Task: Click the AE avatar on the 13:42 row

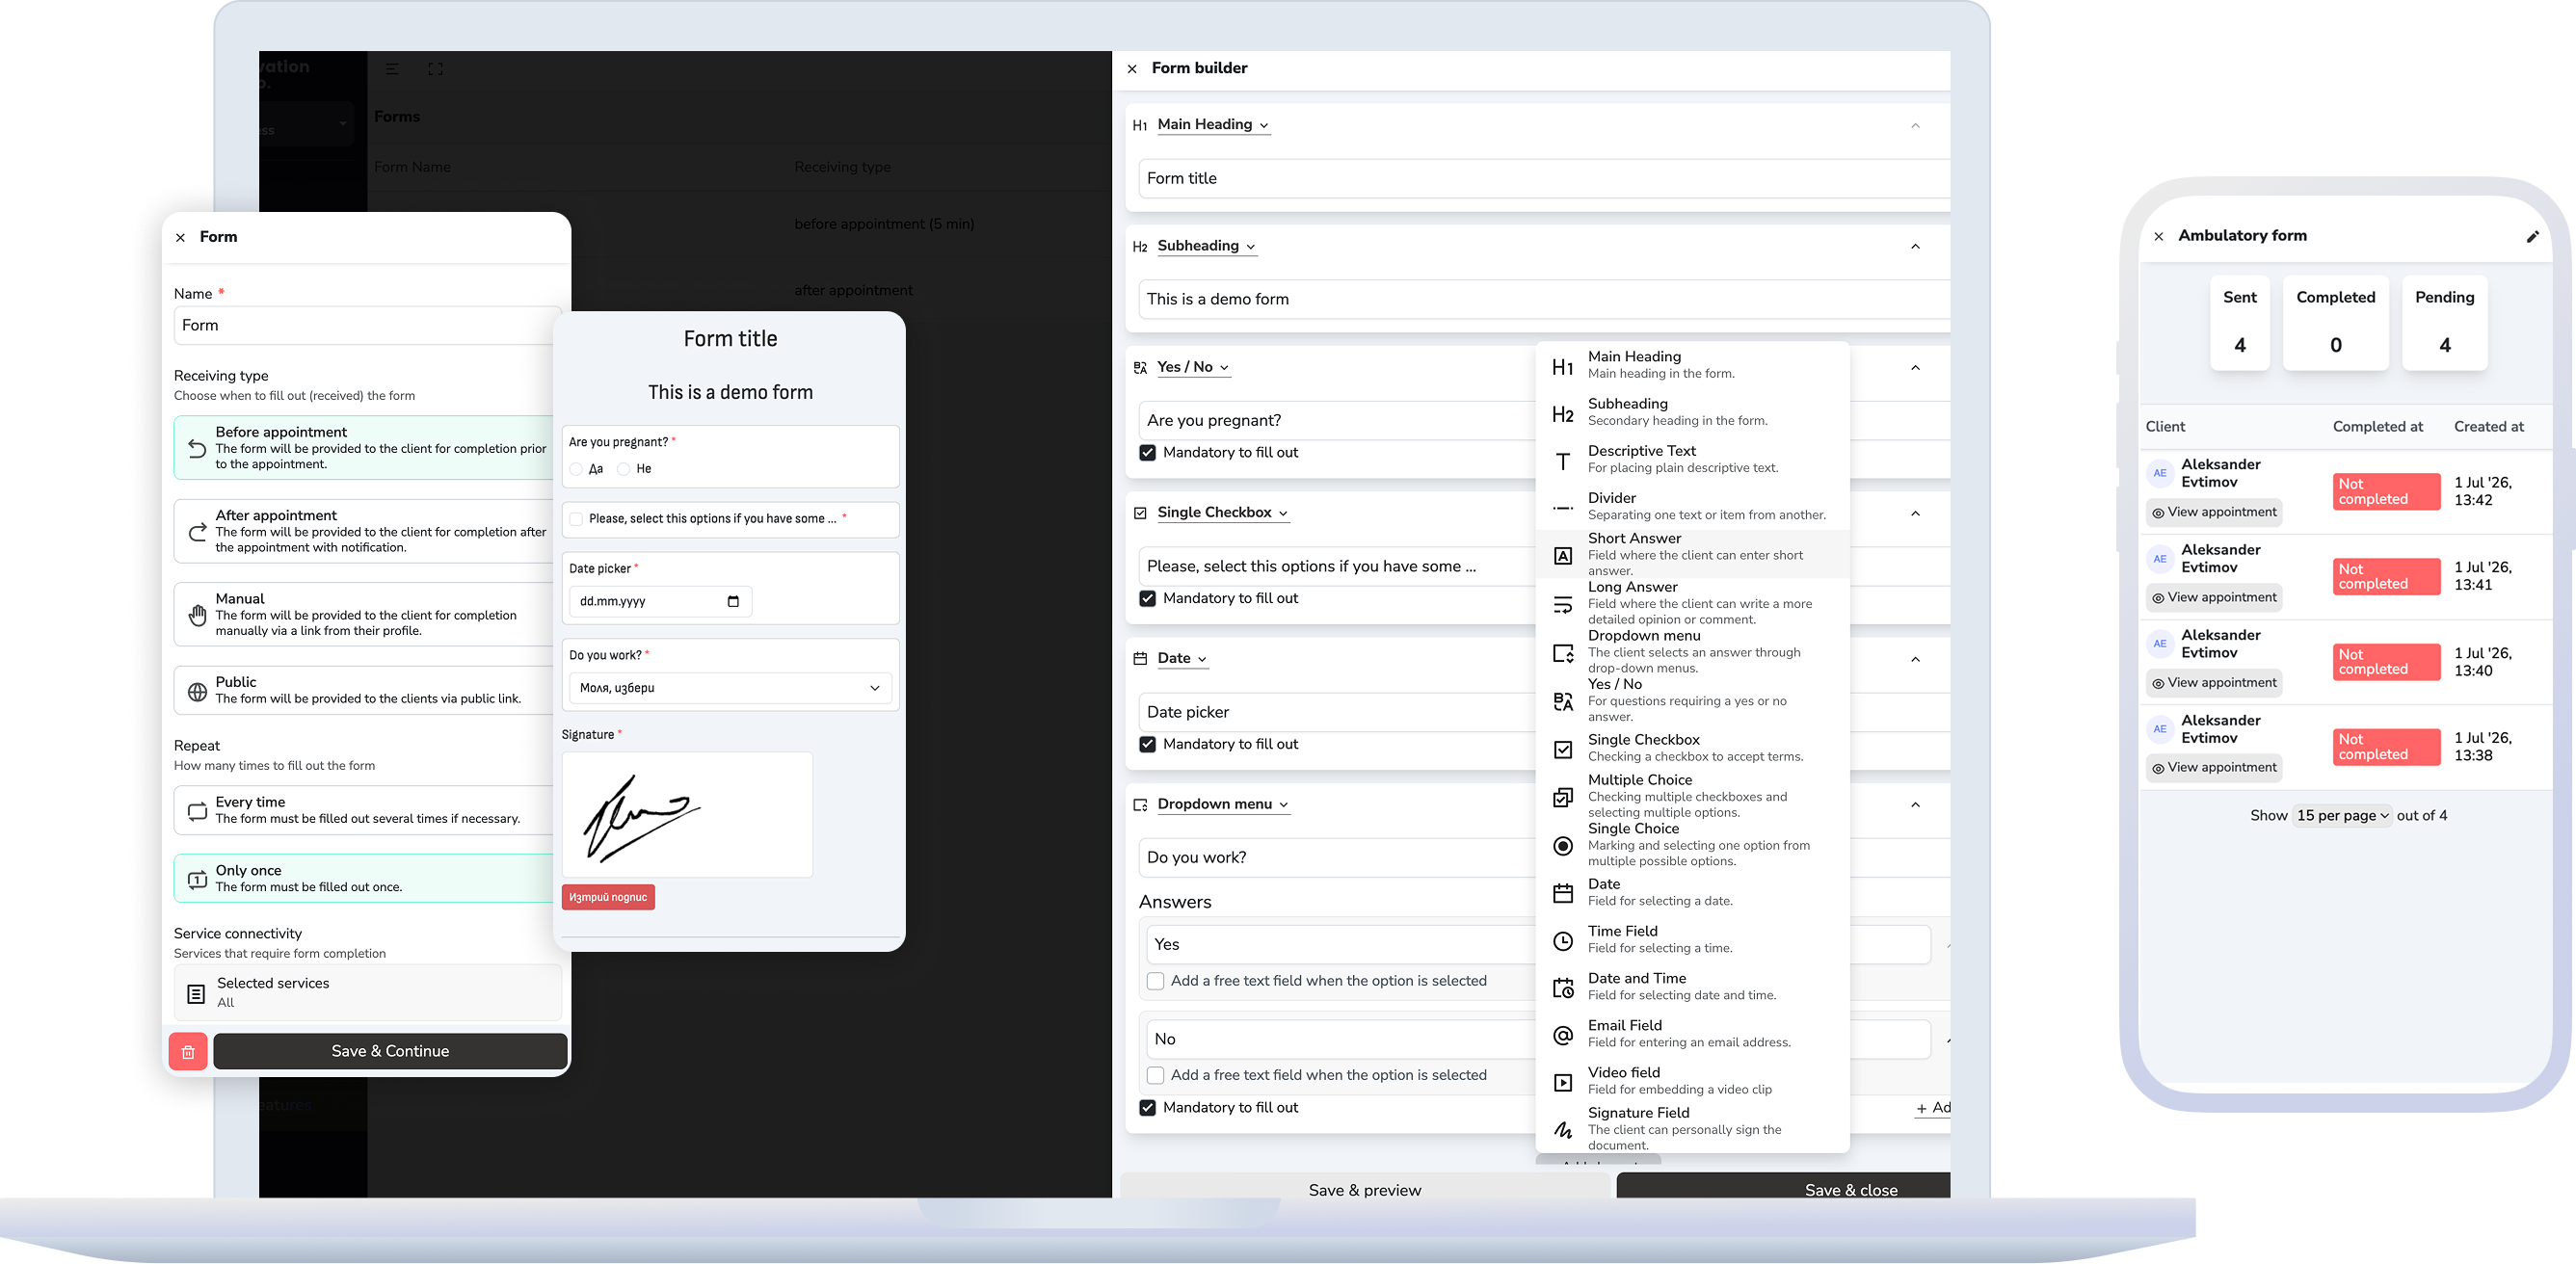Action: (x=2160, y=473)
